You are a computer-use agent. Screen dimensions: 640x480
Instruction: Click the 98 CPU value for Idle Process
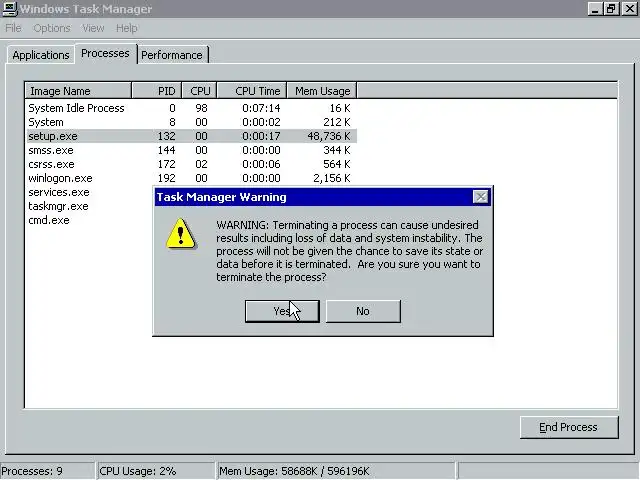[201, 108]
